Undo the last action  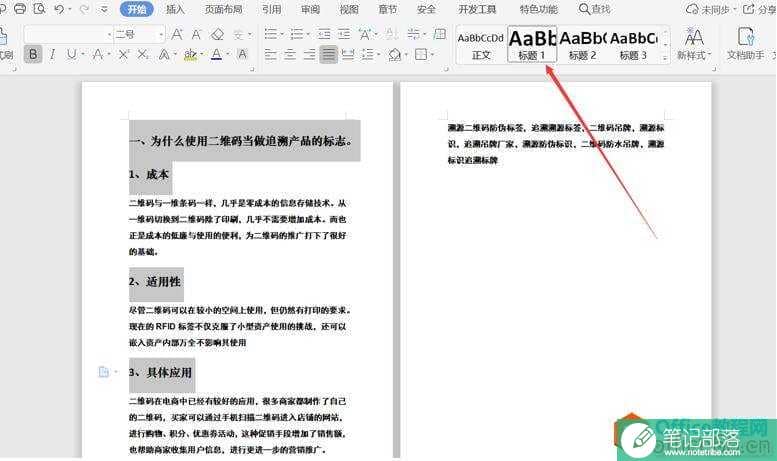click(58, 9)
